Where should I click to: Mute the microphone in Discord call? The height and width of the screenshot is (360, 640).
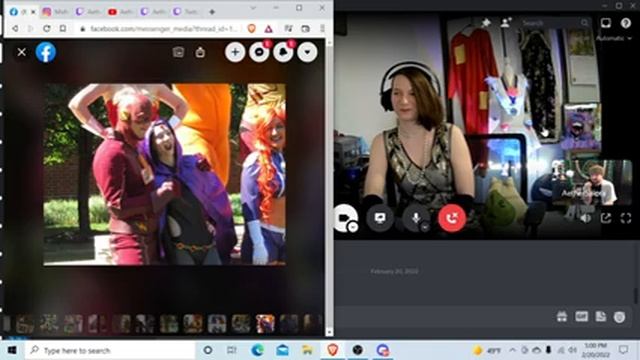tap(416, 218)
